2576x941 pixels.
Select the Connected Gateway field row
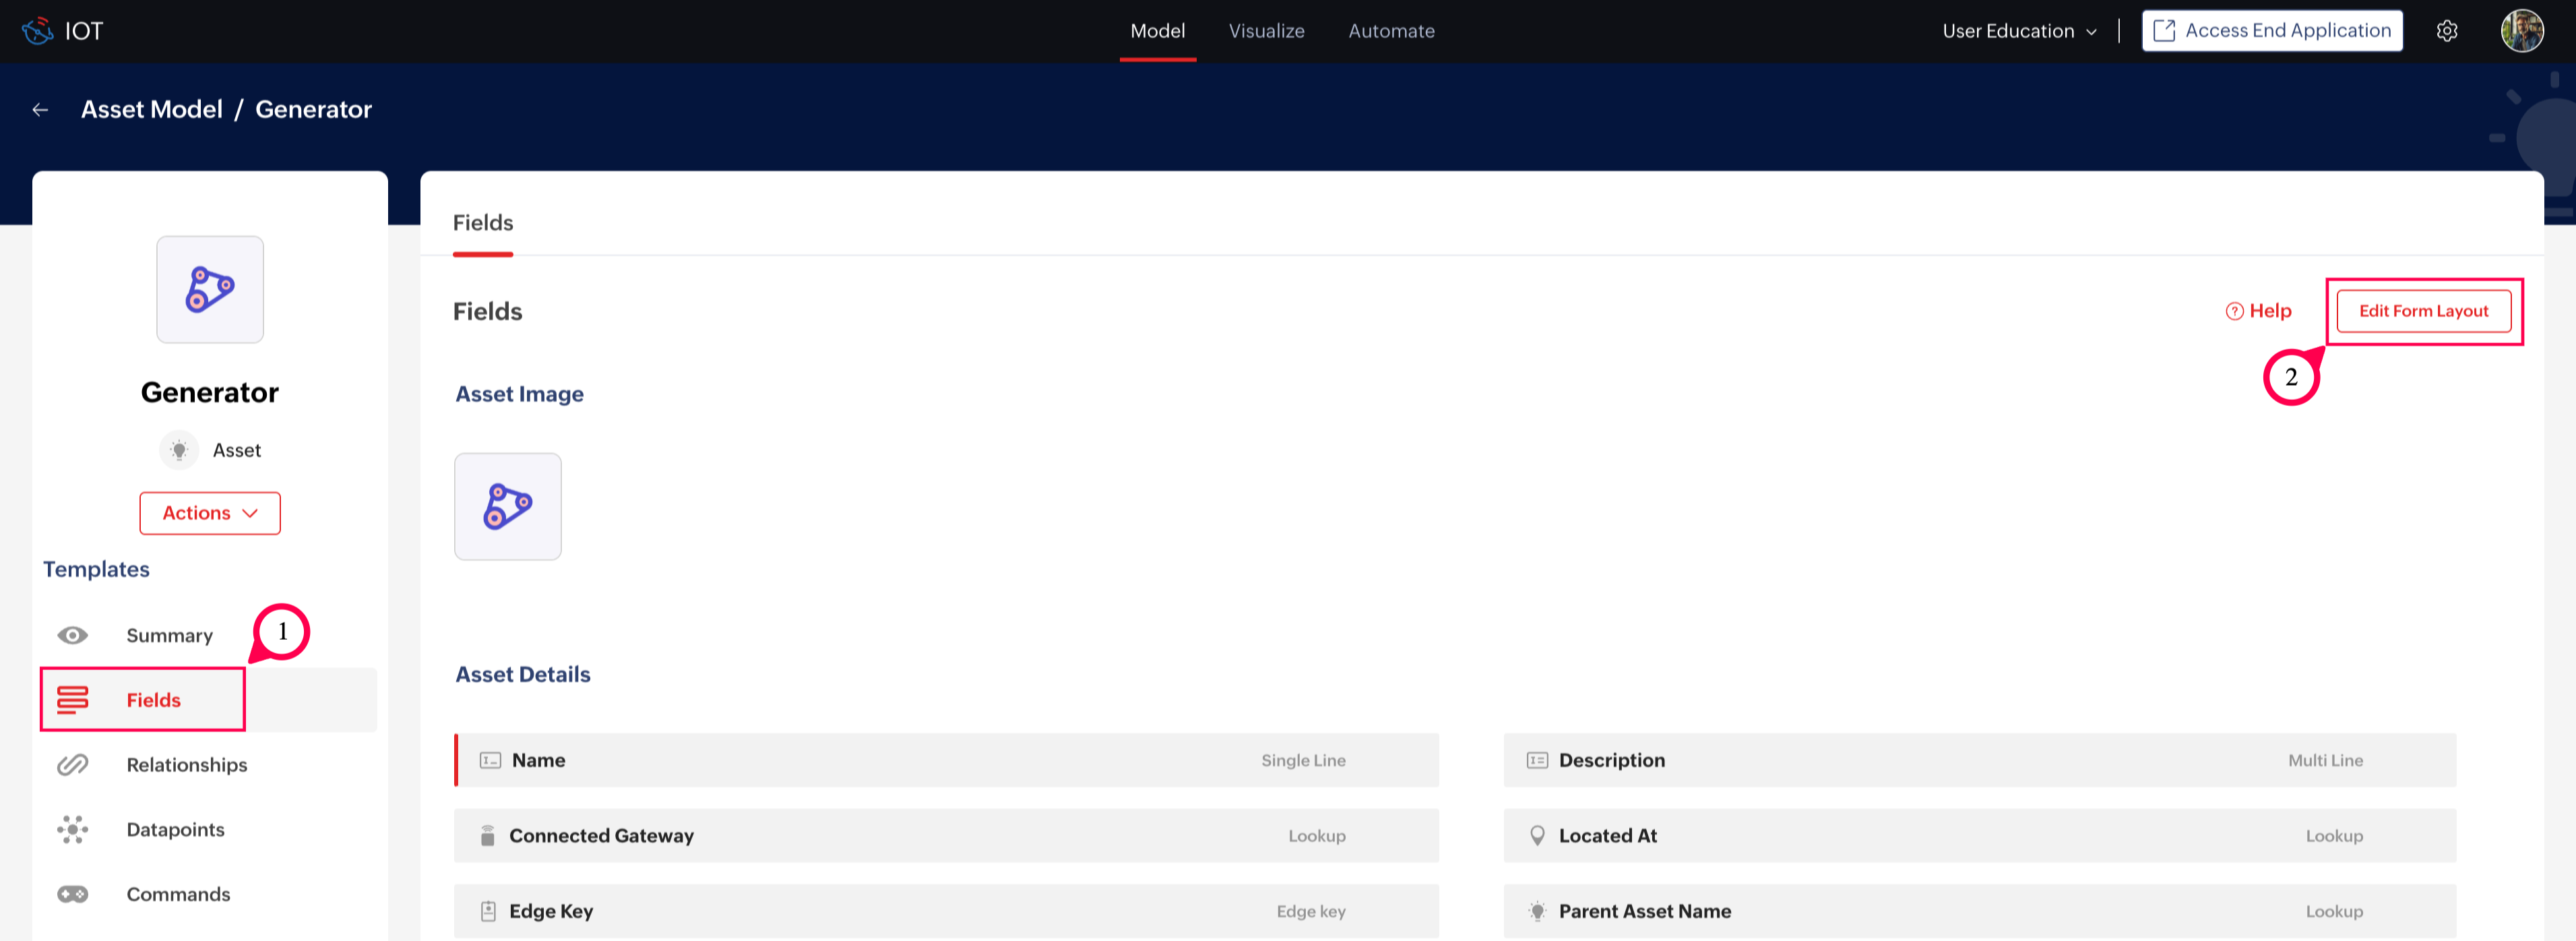[945, 836]
